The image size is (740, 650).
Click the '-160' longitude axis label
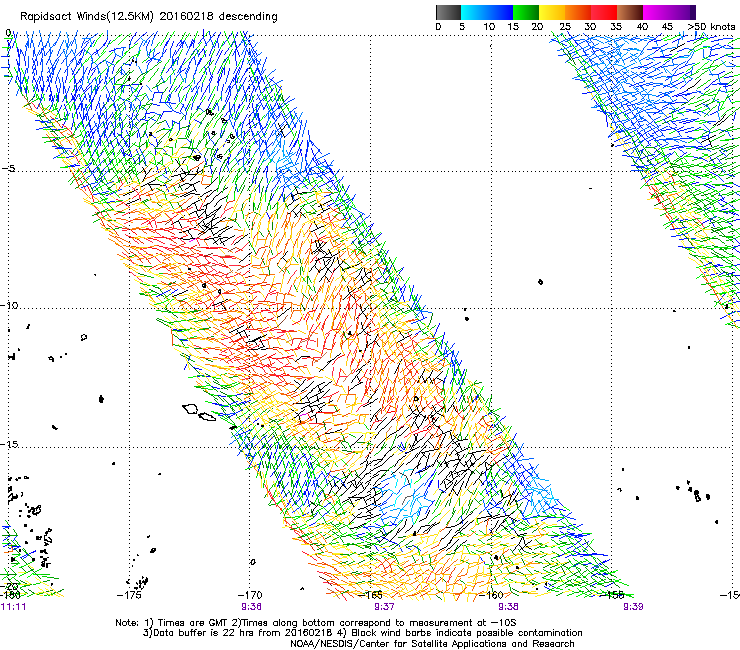[x=492, y=595]
